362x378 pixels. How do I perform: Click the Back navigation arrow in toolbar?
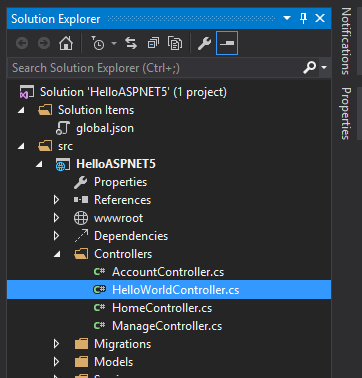(22, 43)
